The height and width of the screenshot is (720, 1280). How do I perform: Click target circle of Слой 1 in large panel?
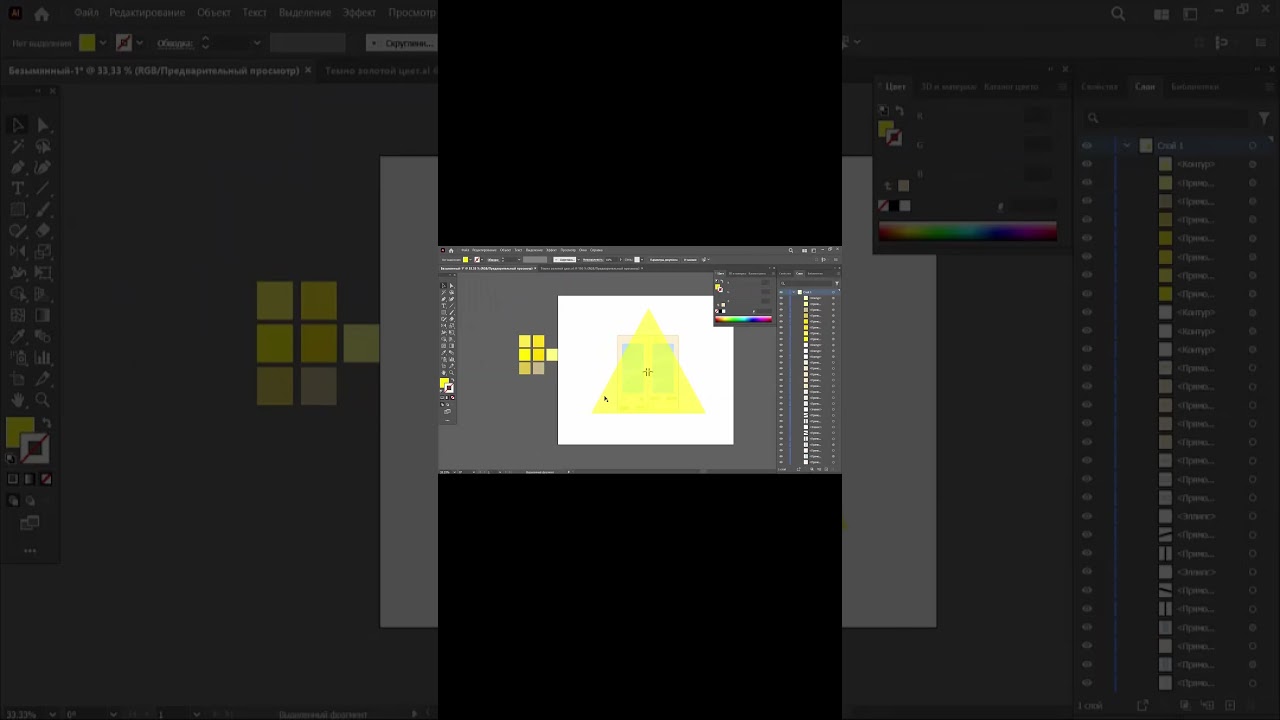tap(1252, 146)
